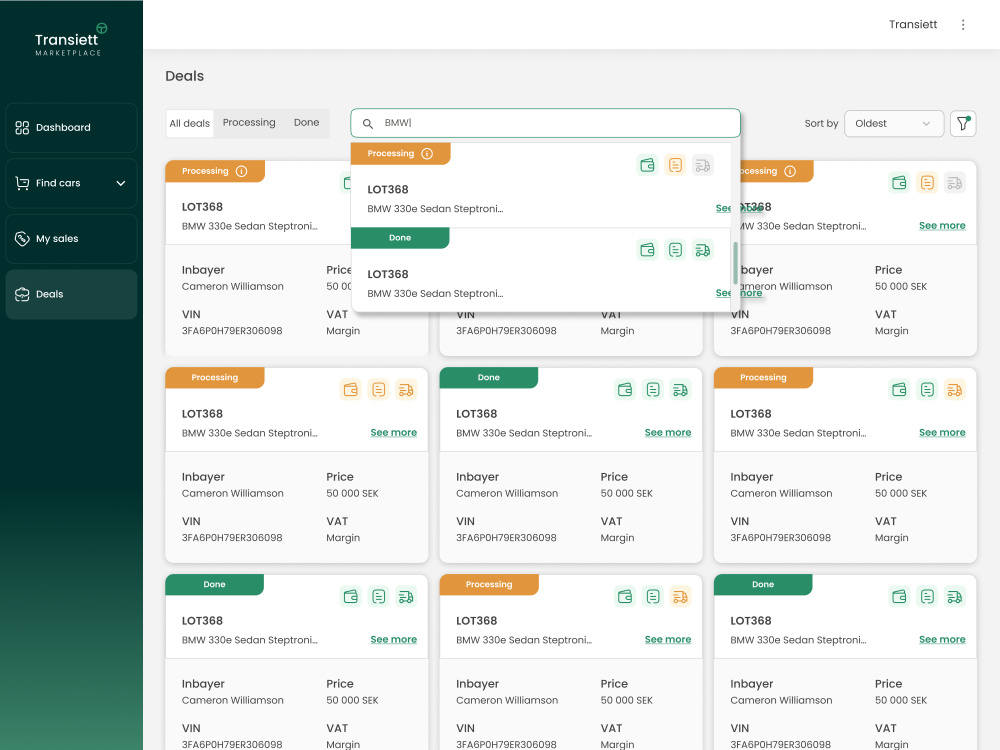Click orange truck icon on bottom-row middle Processing card
This screenshot has height=750, width=1000.
[x=680, y=597]
